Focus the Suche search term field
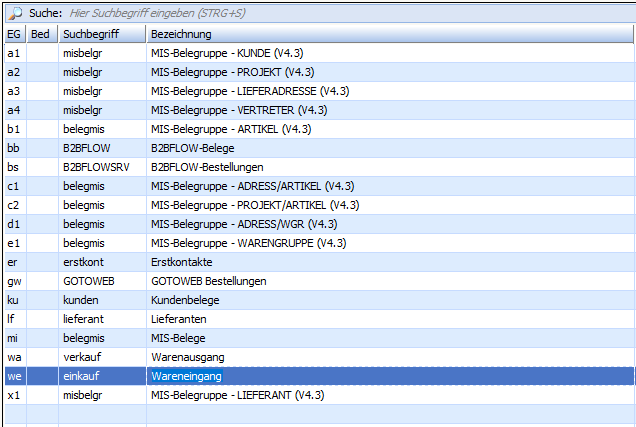 point(349,13)
